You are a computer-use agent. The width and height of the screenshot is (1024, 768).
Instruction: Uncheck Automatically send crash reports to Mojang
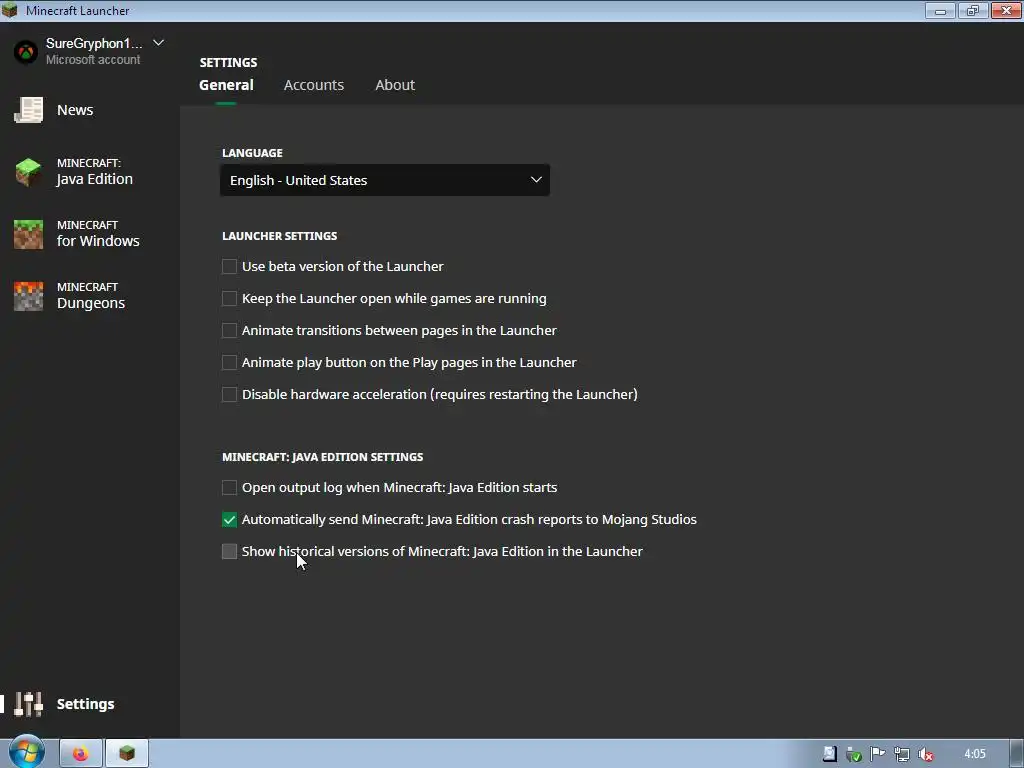pos(229,520)
